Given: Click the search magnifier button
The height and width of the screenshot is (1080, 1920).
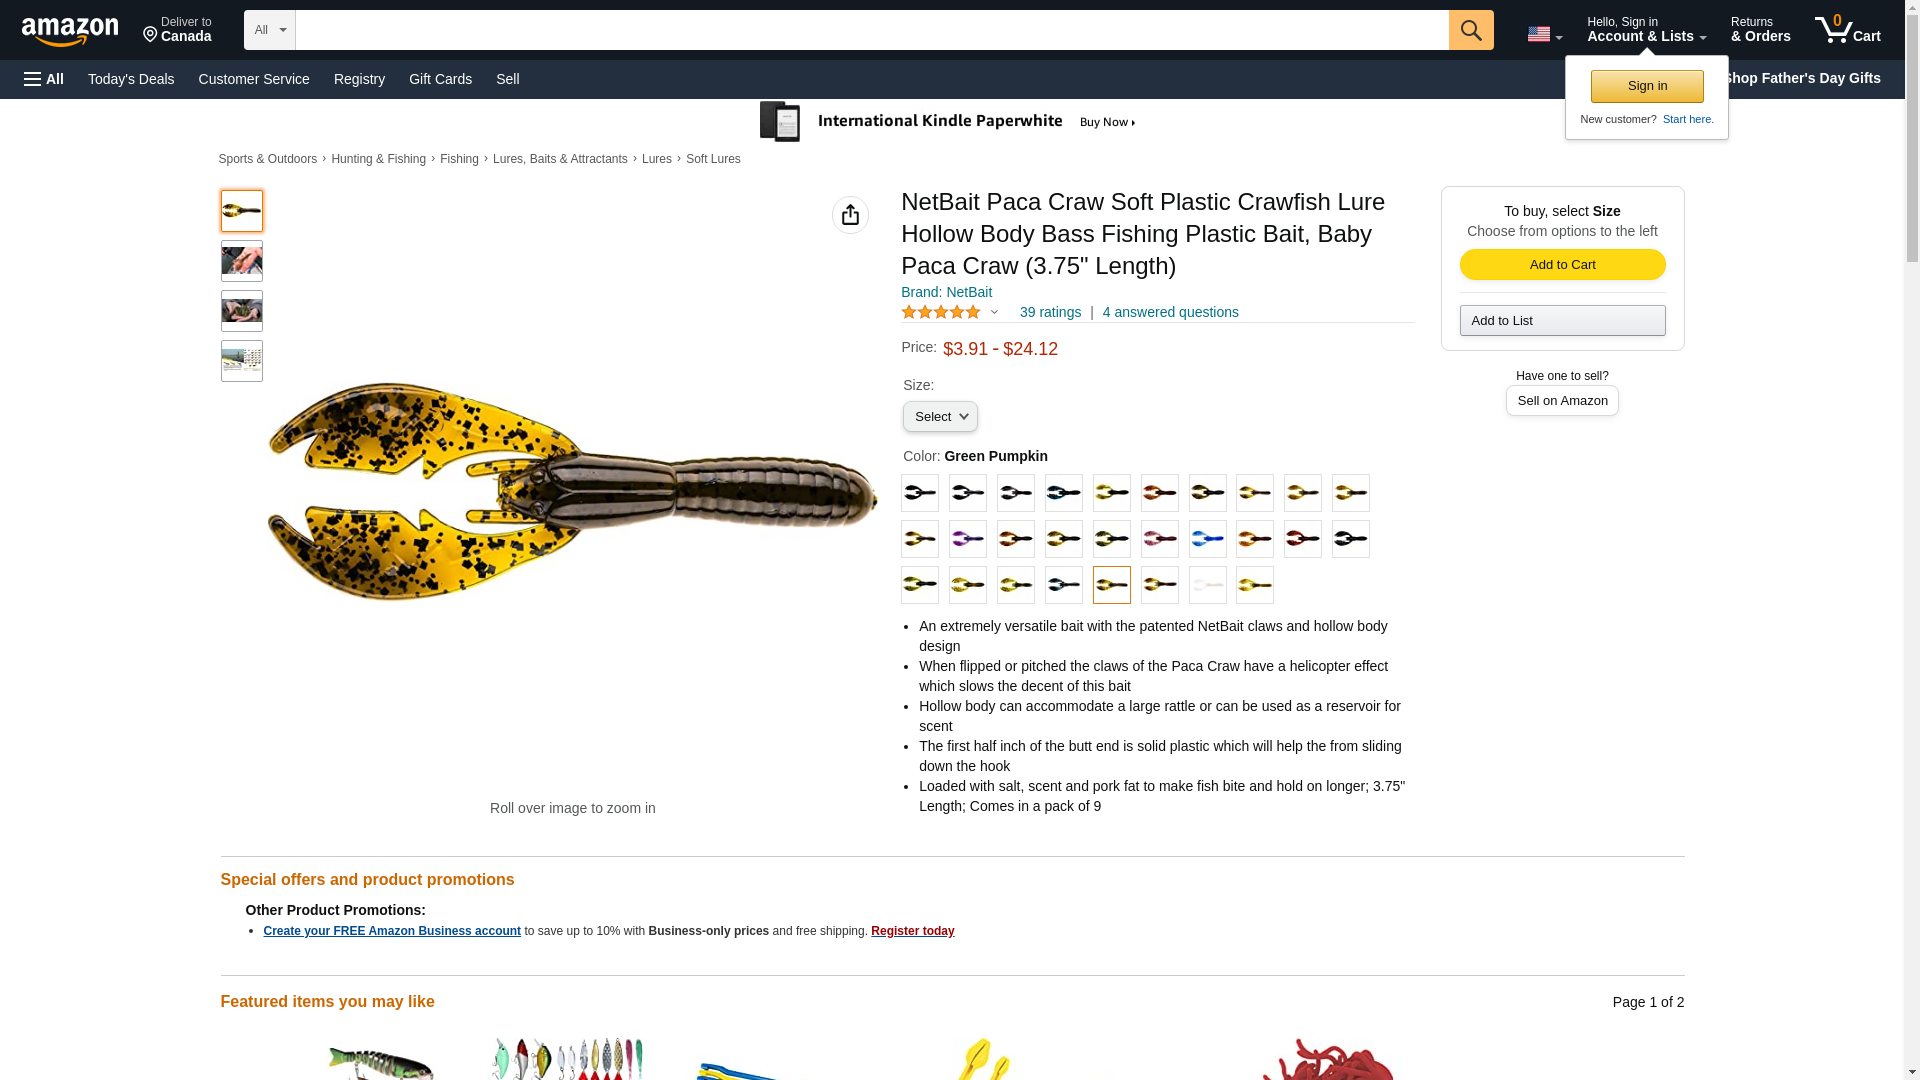Looking at the screenshot, I should tap(1470, 30).
